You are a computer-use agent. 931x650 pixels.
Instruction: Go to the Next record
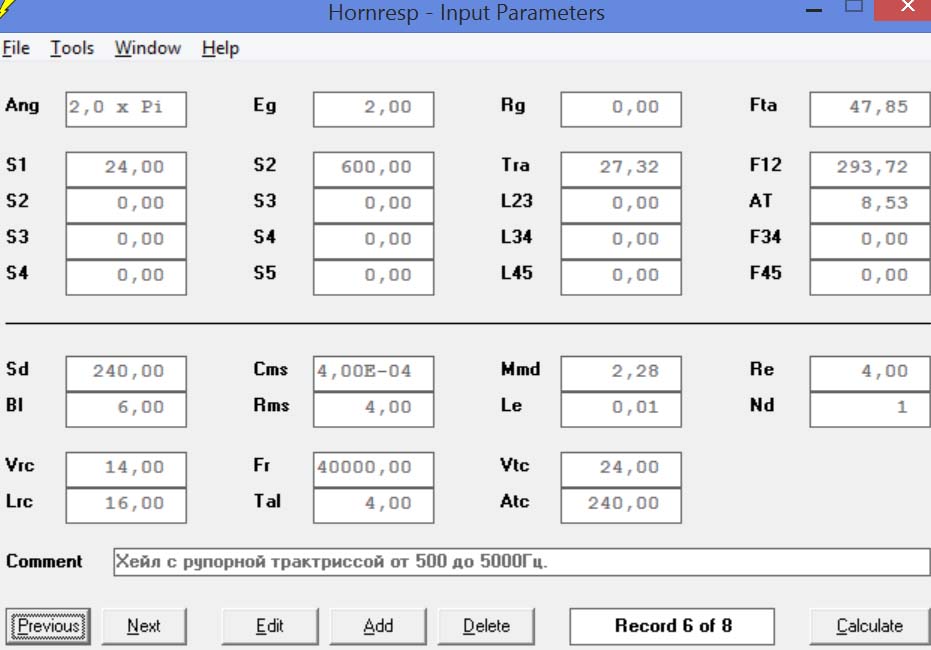144,626
